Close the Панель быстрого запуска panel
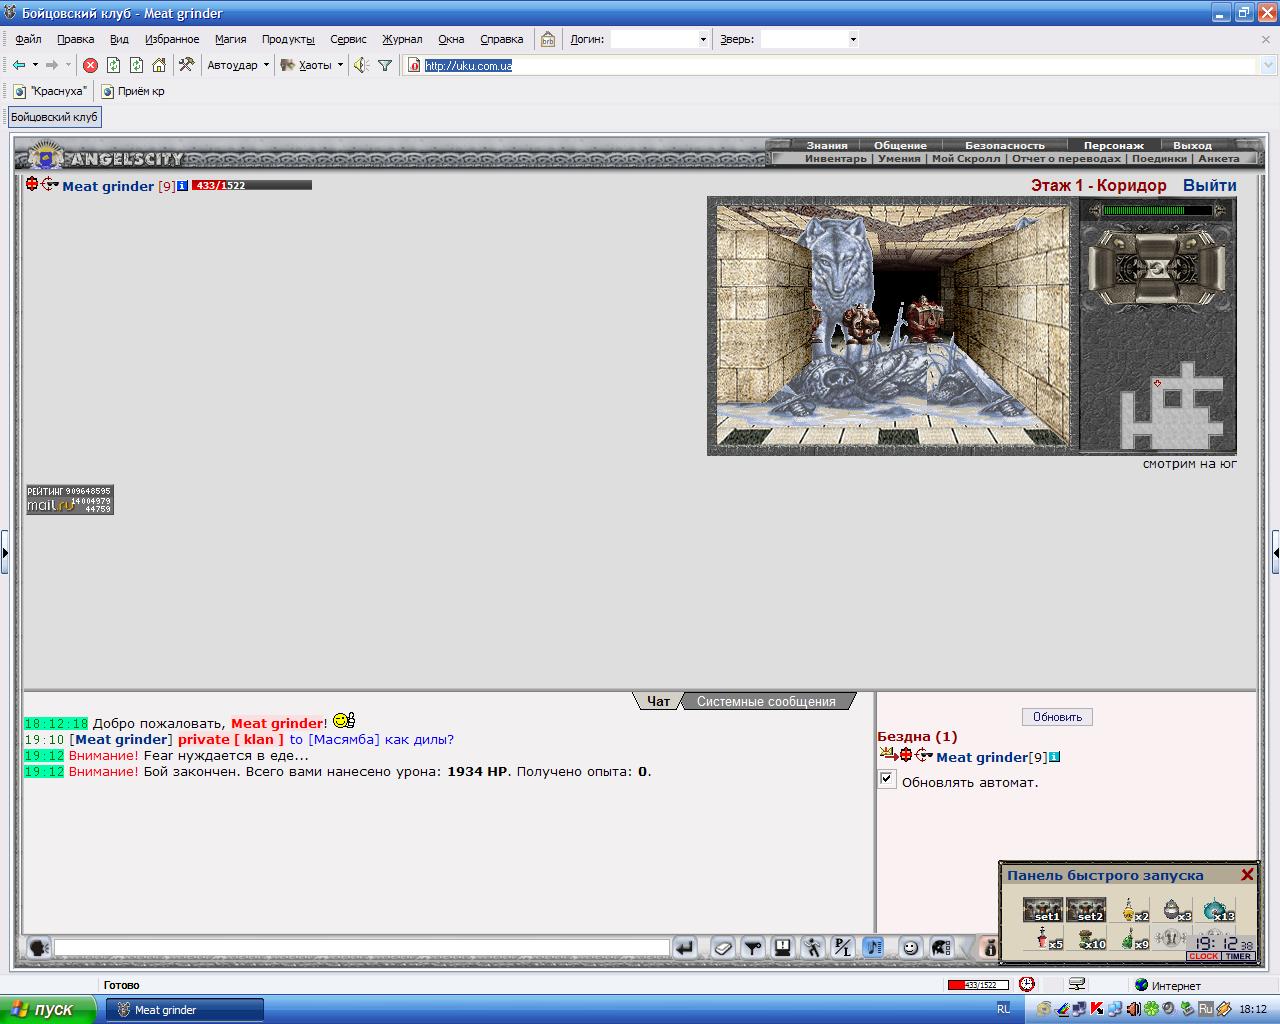This screenshot has width=1280, height=1024. pos(1247,875)
